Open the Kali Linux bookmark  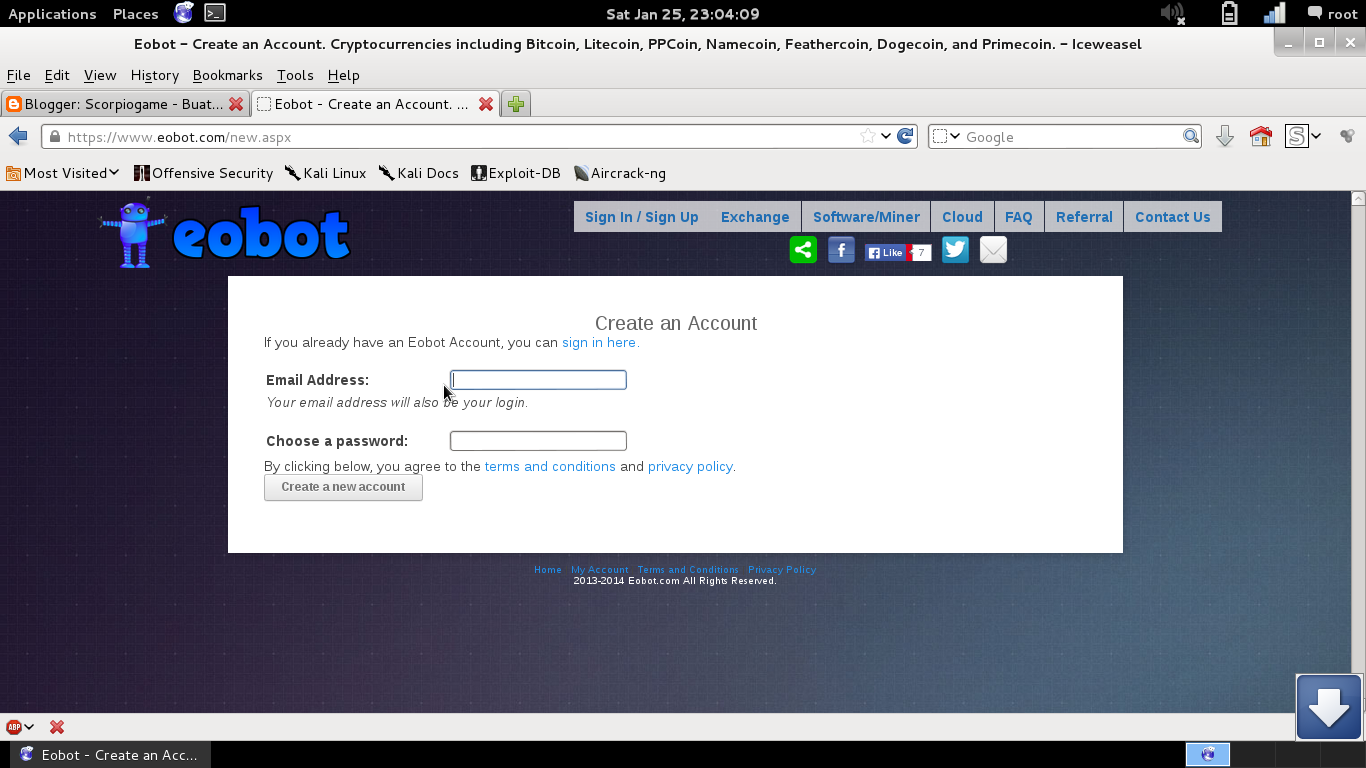[x=325, y=173]
